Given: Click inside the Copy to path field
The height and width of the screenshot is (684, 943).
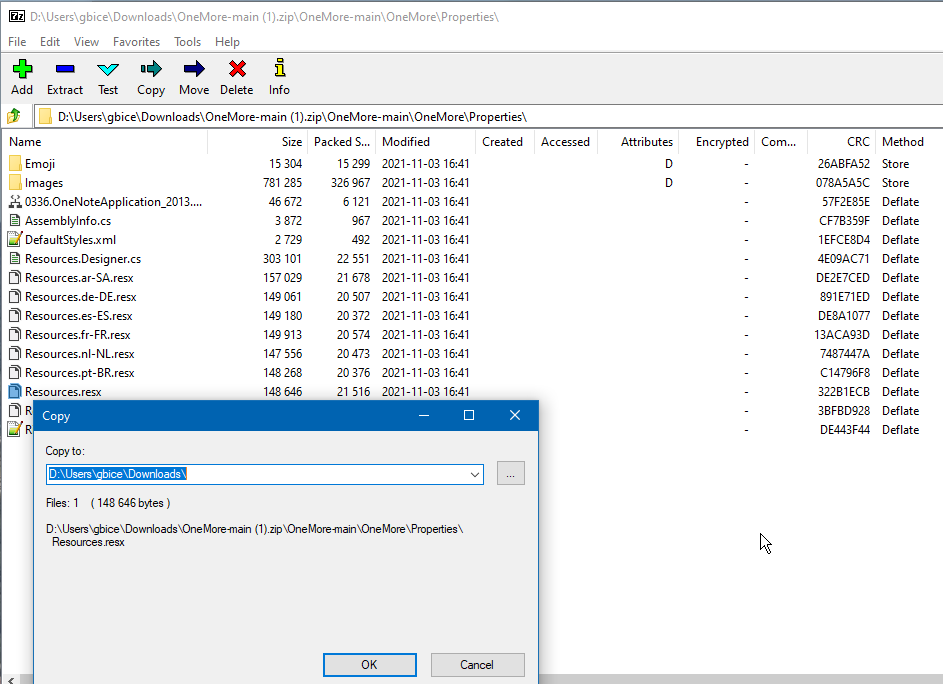Looking at the screenshot, I should click(250, 473).
